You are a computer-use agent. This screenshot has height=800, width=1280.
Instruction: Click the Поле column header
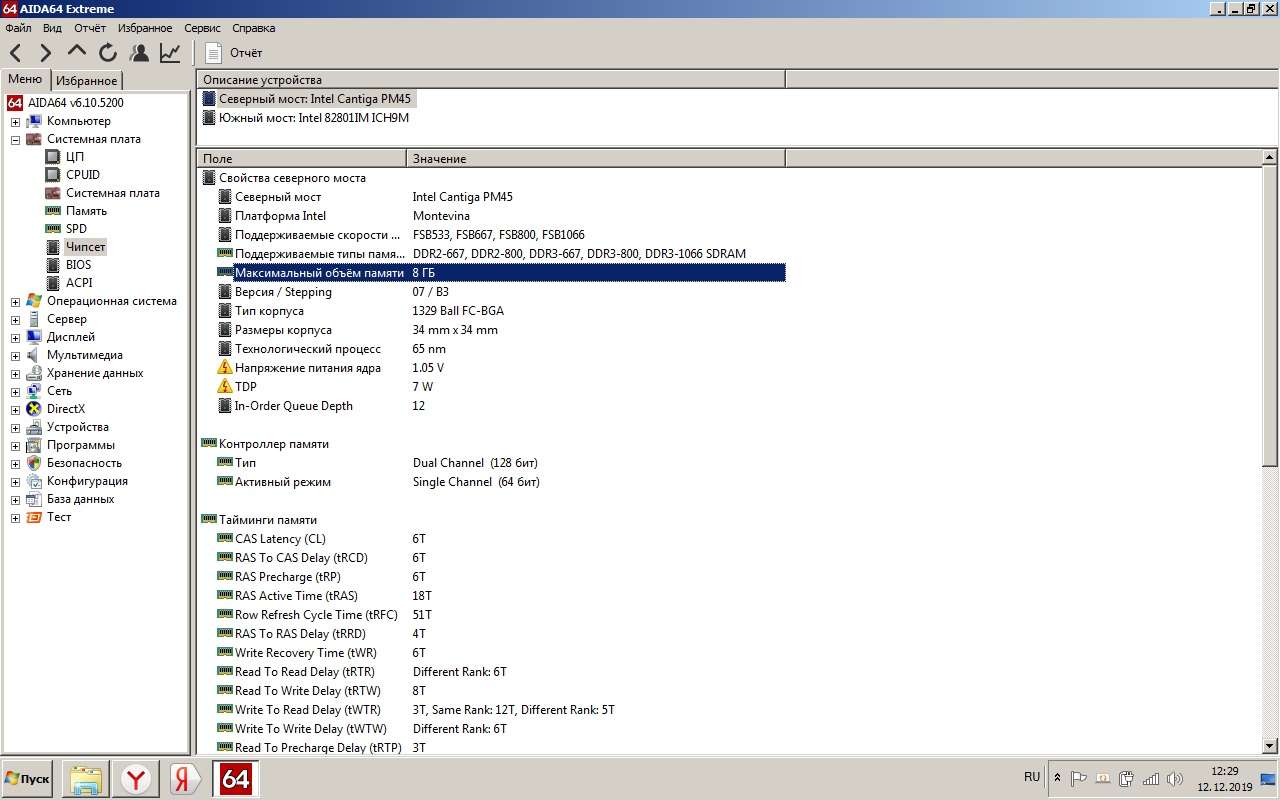click(301, 158)
